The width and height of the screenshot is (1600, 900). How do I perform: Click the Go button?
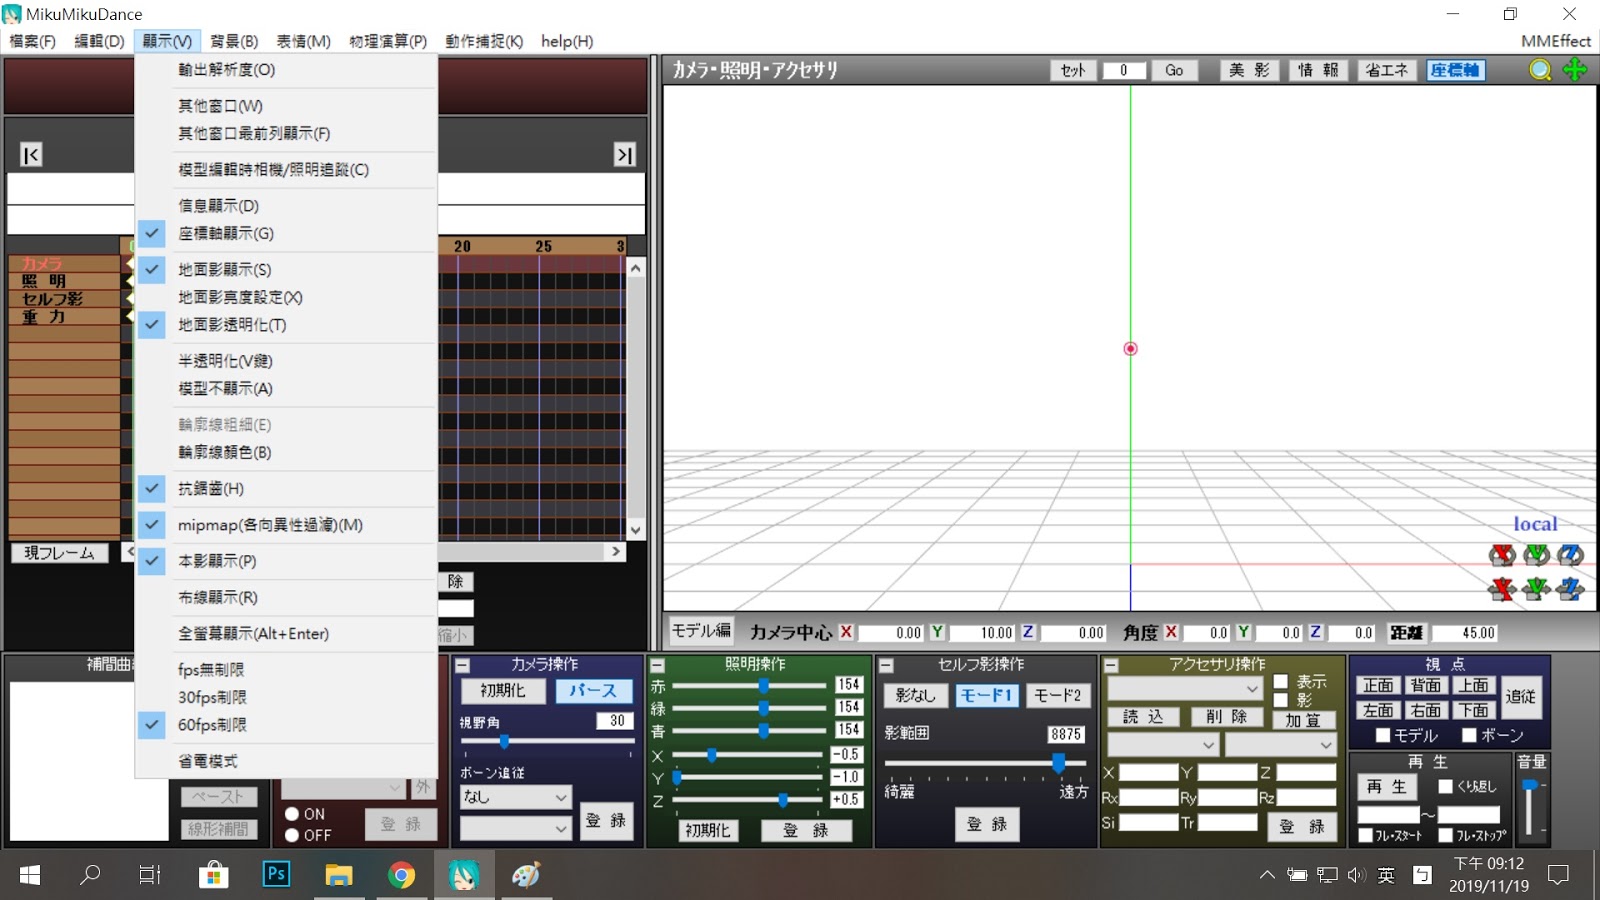pyautogui.click(x=1174, y=70)
